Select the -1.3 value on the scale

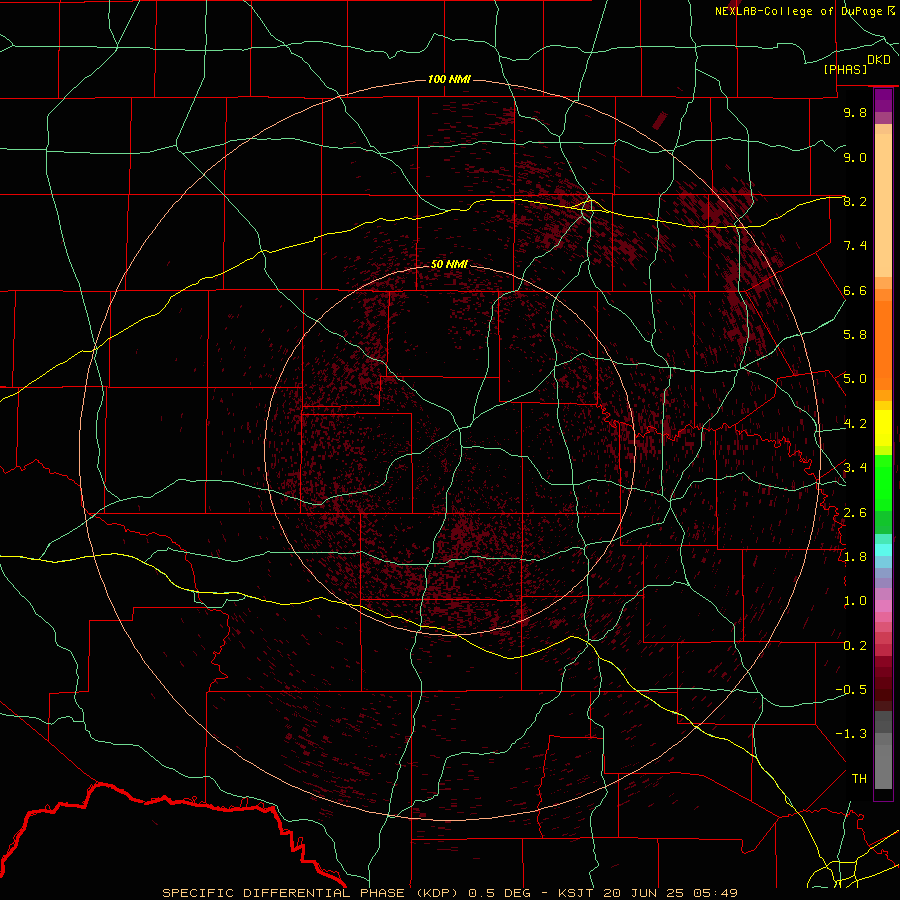tap(852, 734)
